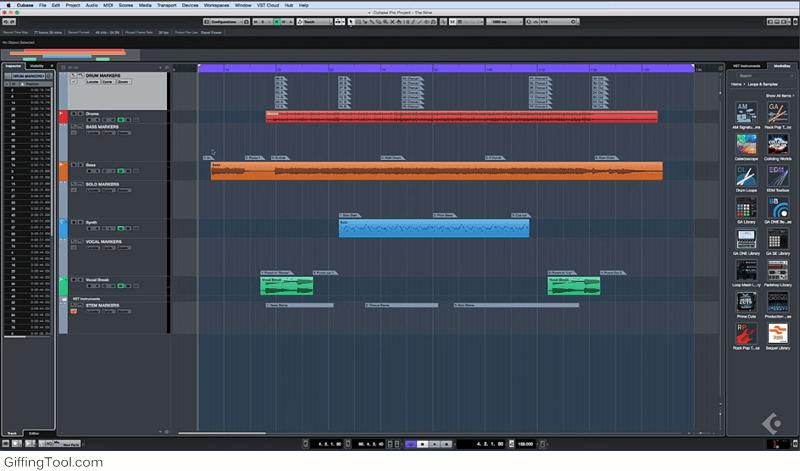Open the auto-scroll options dropdown
The width and height of the screenshot is (800, 471).
[344, 22]
